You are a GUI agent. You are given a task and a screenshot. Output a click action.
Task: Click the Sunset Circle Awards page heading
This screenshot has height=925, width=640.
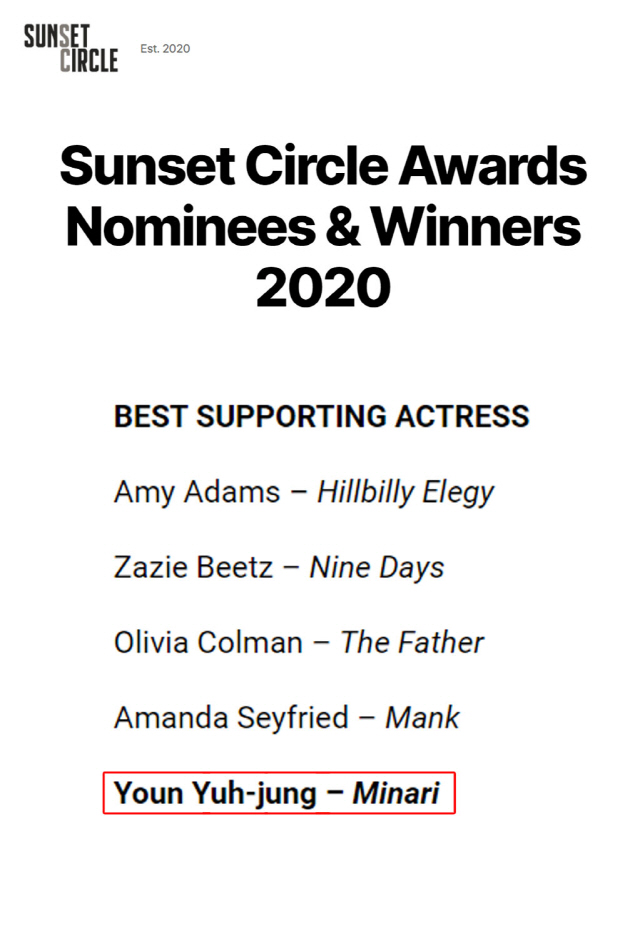coord(323,227)
